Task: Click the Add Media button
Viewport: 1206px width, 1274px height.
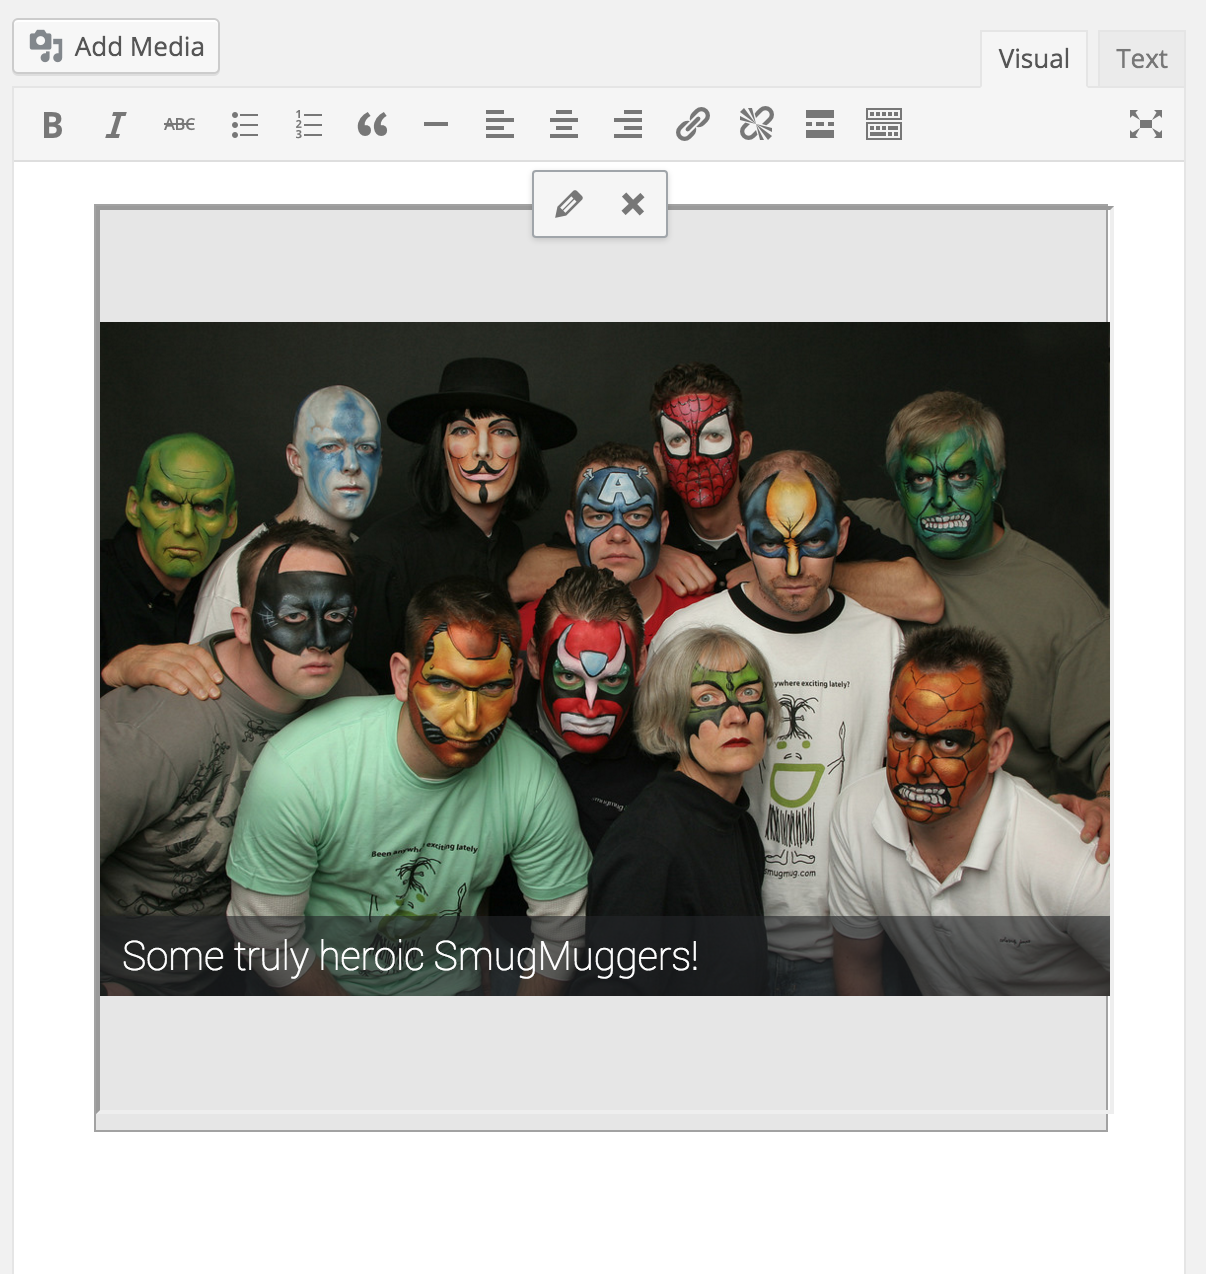Action: pos(116,46)
